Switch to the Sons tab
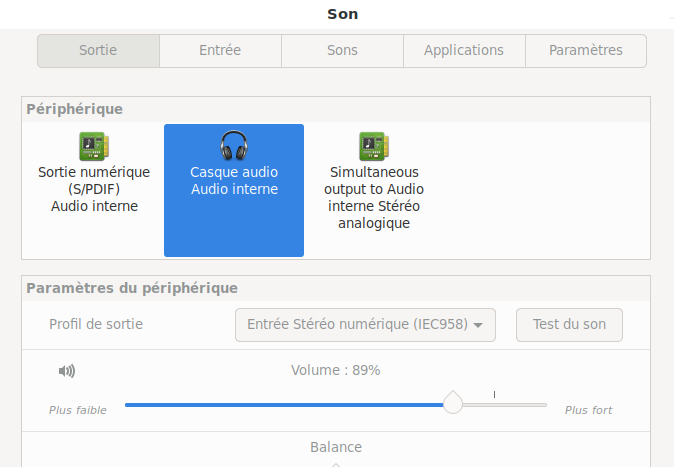 click(x=342, y=50)
